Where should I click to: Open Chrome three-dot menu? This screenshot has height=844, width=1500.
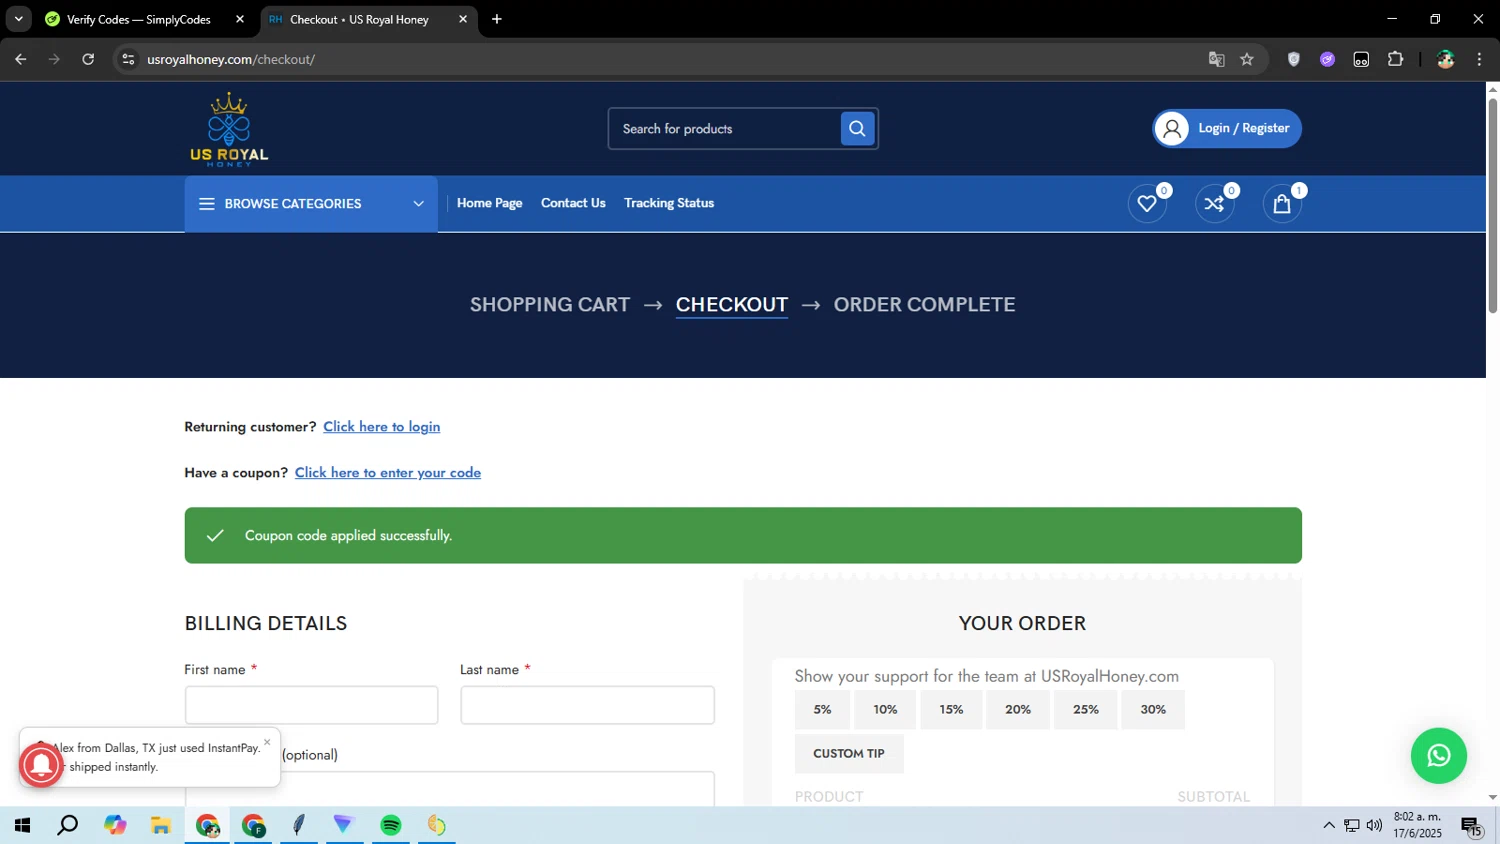pyautogui.click(x=1479, y=59)
